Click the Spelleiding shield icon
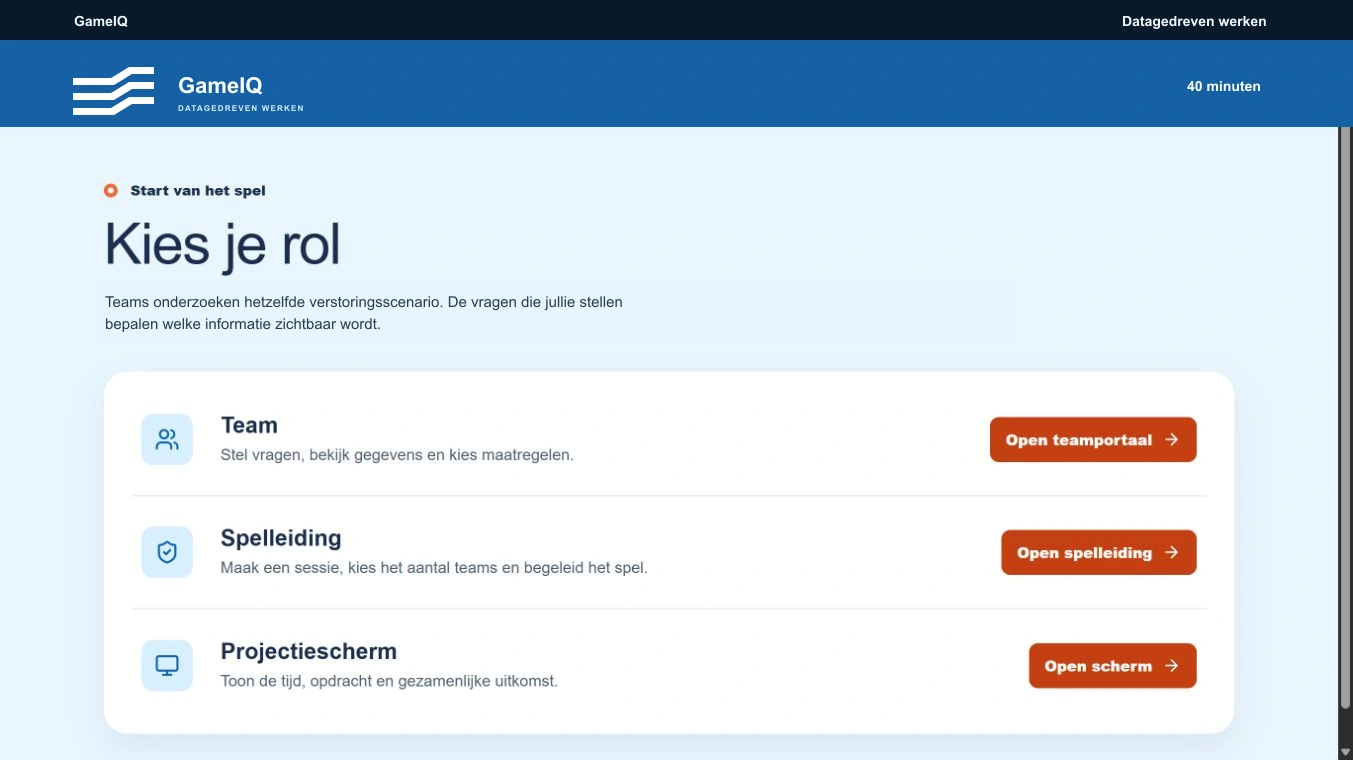This screenshot has width=1353, height=760. point(167,553)
